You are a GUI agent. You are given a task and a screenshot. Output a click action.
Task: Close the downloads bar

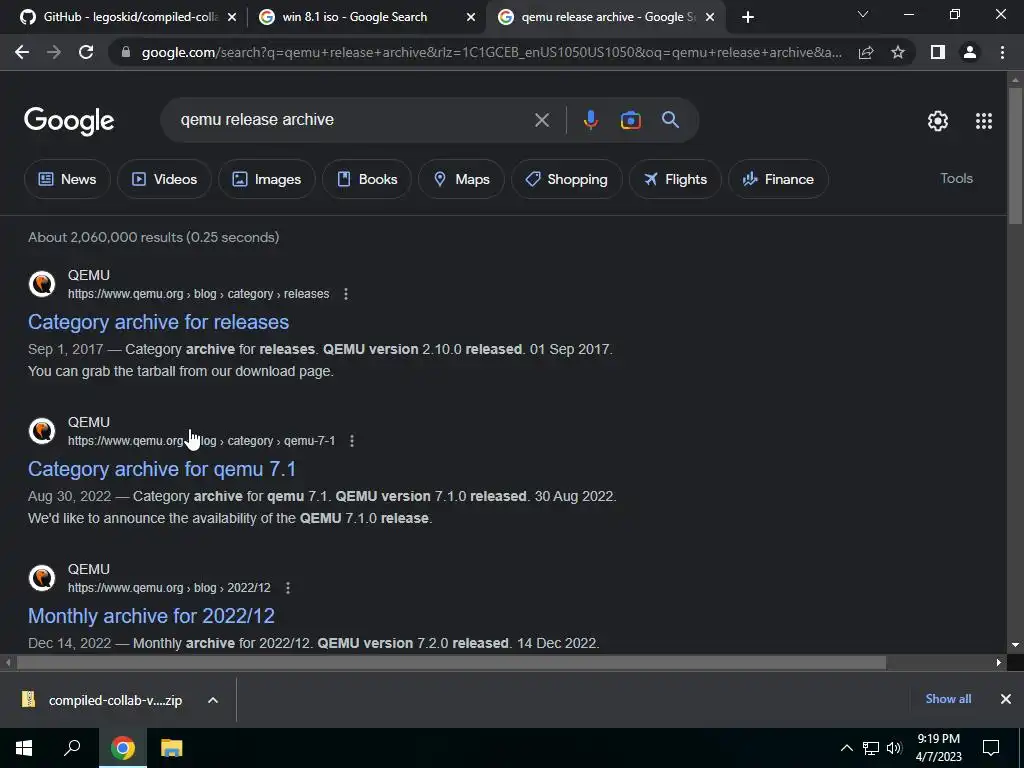click(x=1006, y=699)
